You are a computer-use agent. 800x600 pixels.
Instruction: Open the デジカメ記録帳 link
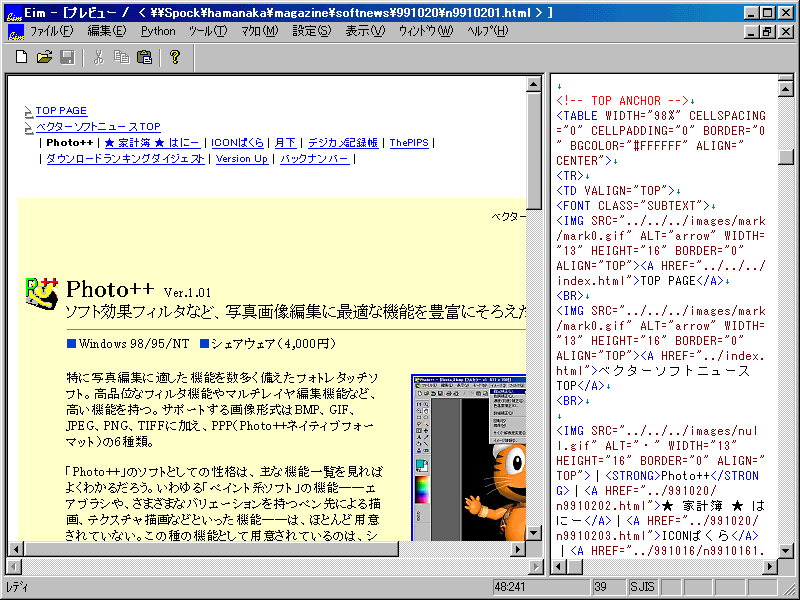343,143
